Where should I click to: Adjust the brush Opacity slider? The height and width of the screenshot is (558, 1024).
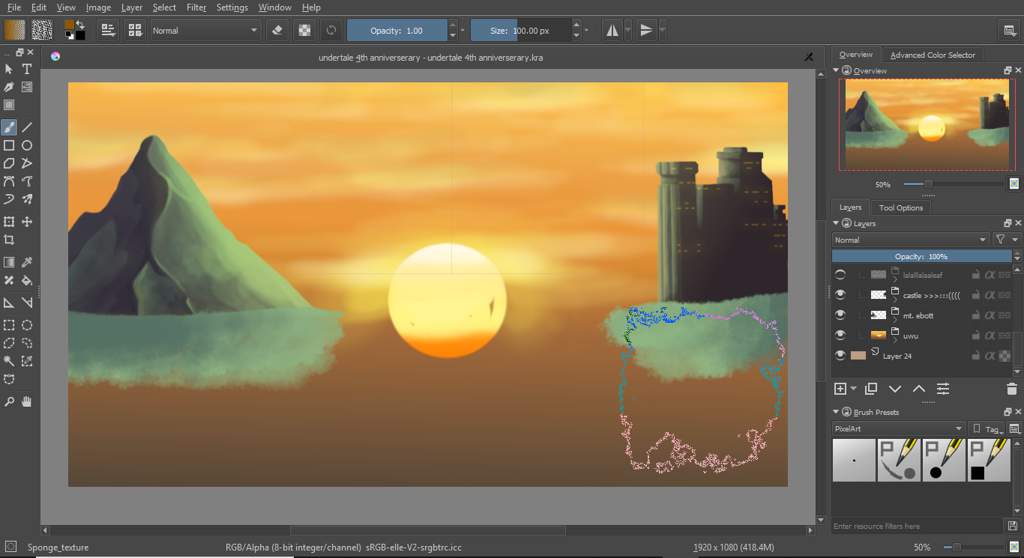(x=397, y=30)
